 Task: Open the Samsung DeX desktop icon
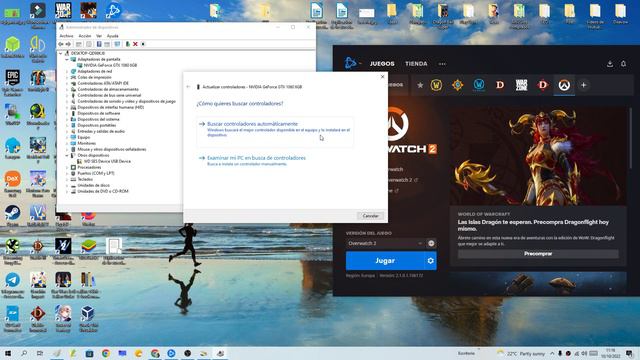pos(13,183)
